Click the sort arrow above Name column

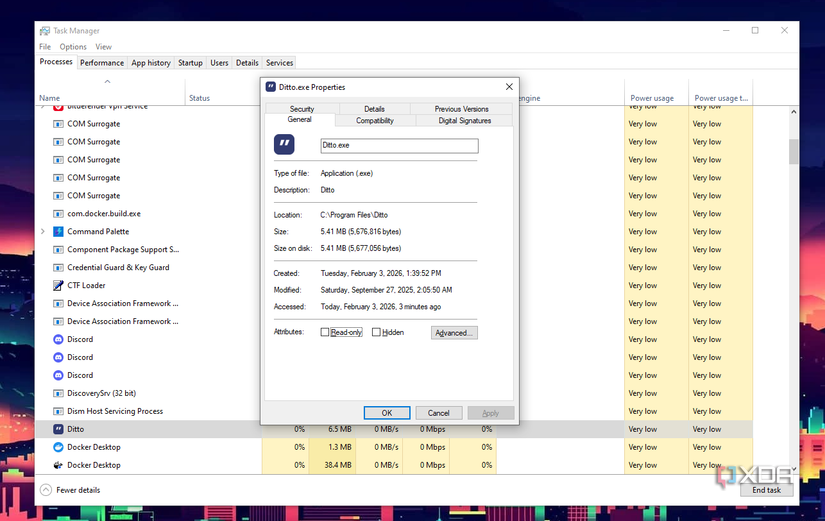pos(107,82)
